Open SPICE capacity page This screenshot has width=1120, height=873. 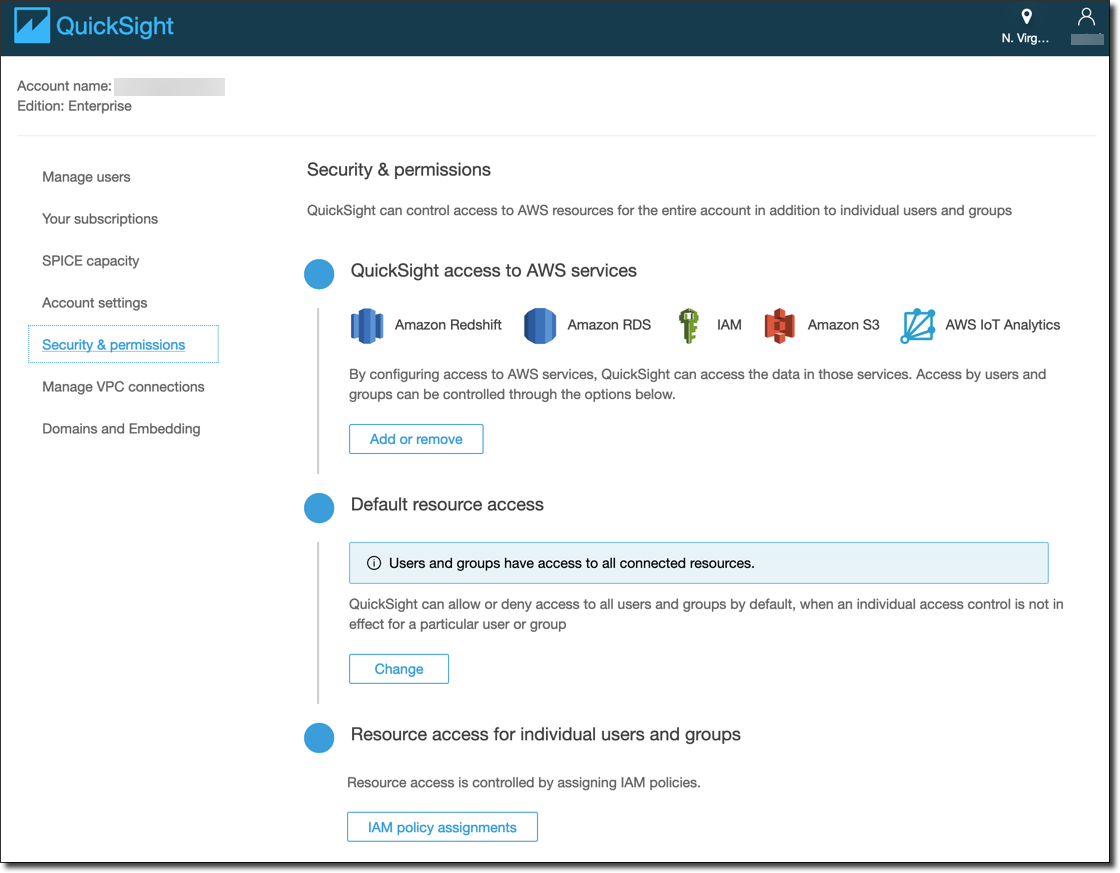click(x=91, y=261)
